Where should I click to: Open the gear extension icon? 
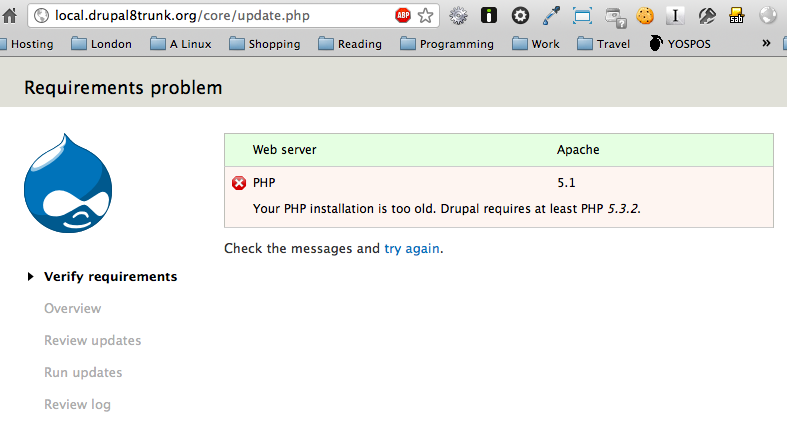pos(458,16)
